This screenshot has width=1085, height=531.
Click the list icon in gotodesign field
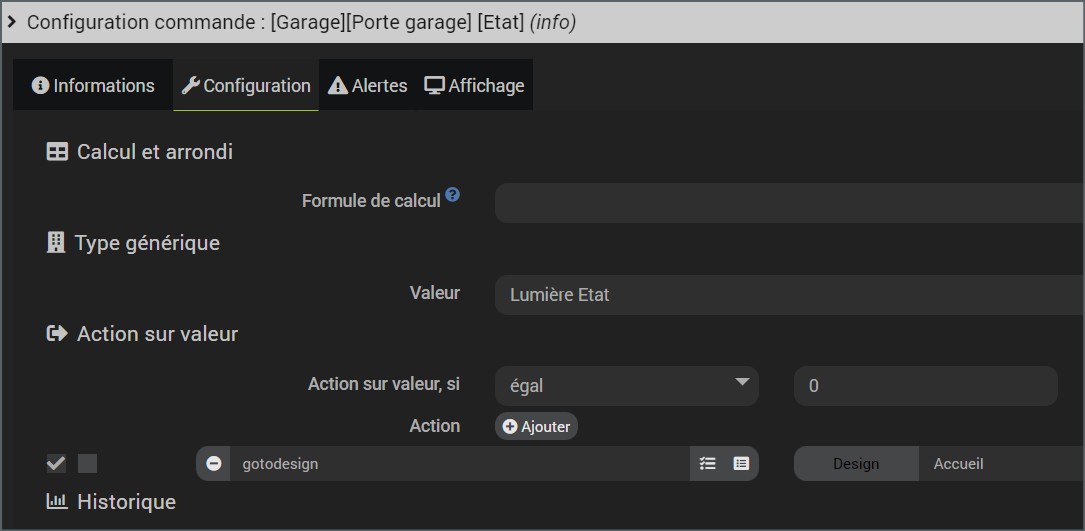click(x=741, y=464)
